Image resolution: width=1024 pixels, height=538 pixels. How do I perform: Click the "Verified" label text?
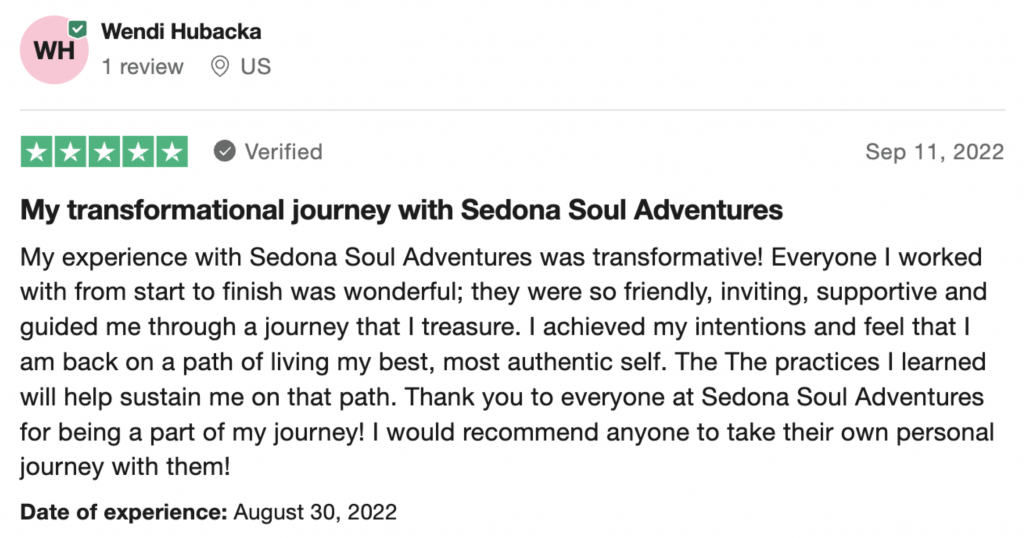tap(283, 152)
